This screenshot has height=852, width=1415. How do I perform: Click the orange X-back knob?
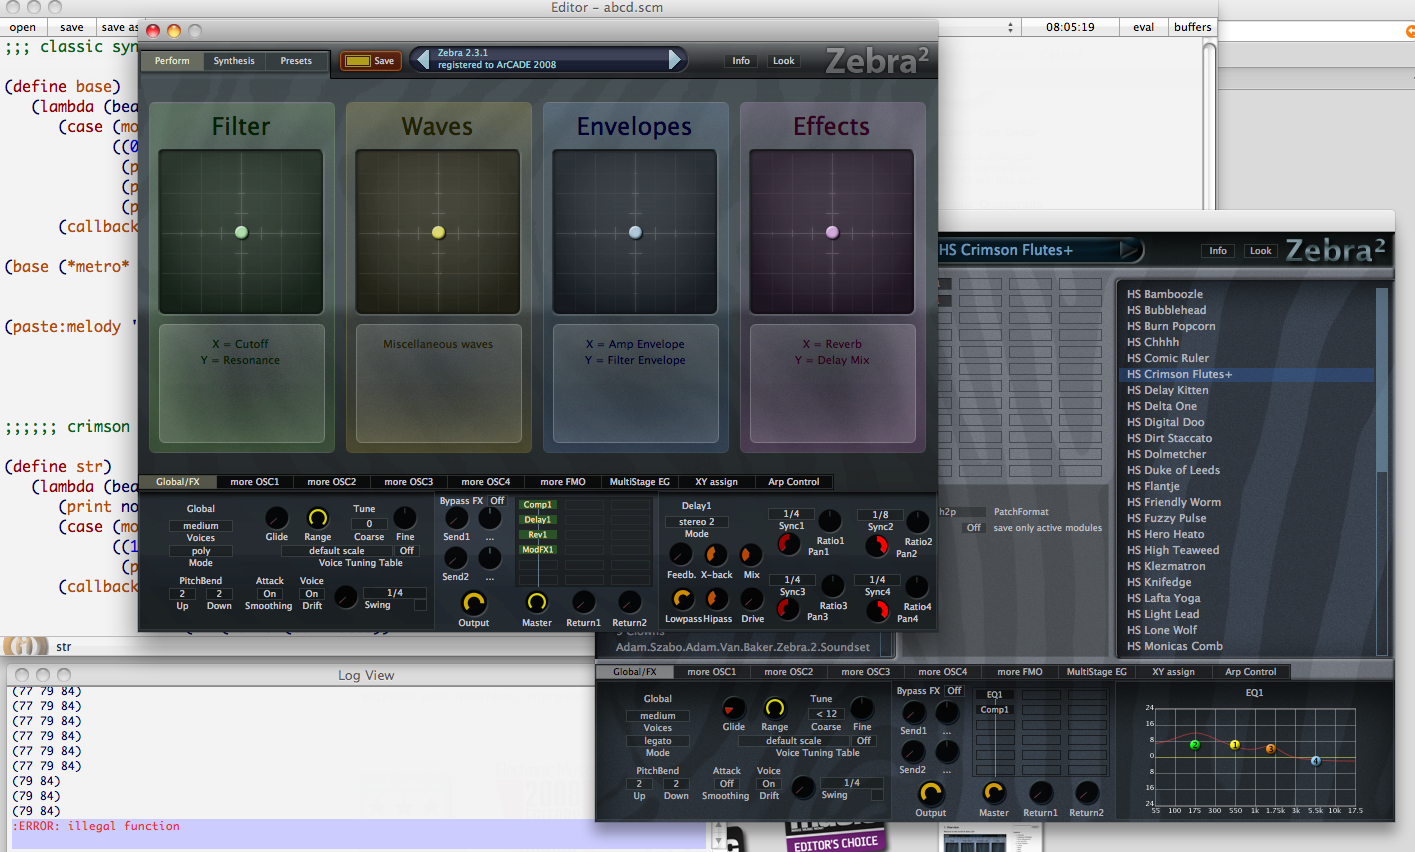click(x=716, y=554)
